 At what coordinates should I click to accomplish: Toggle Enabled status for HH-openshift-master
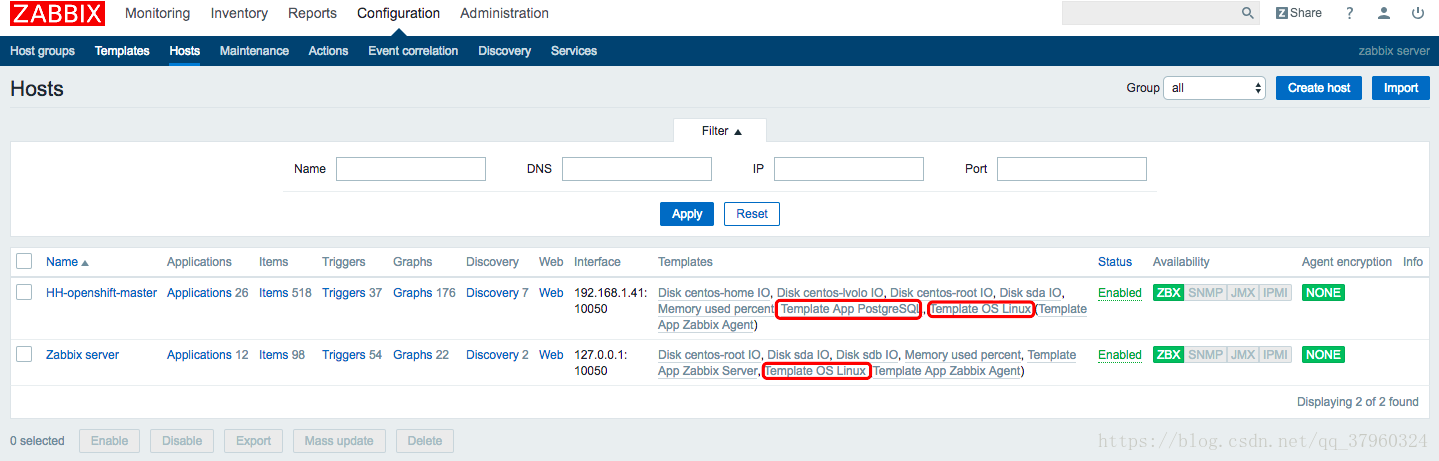click(x=1120, y=293)
